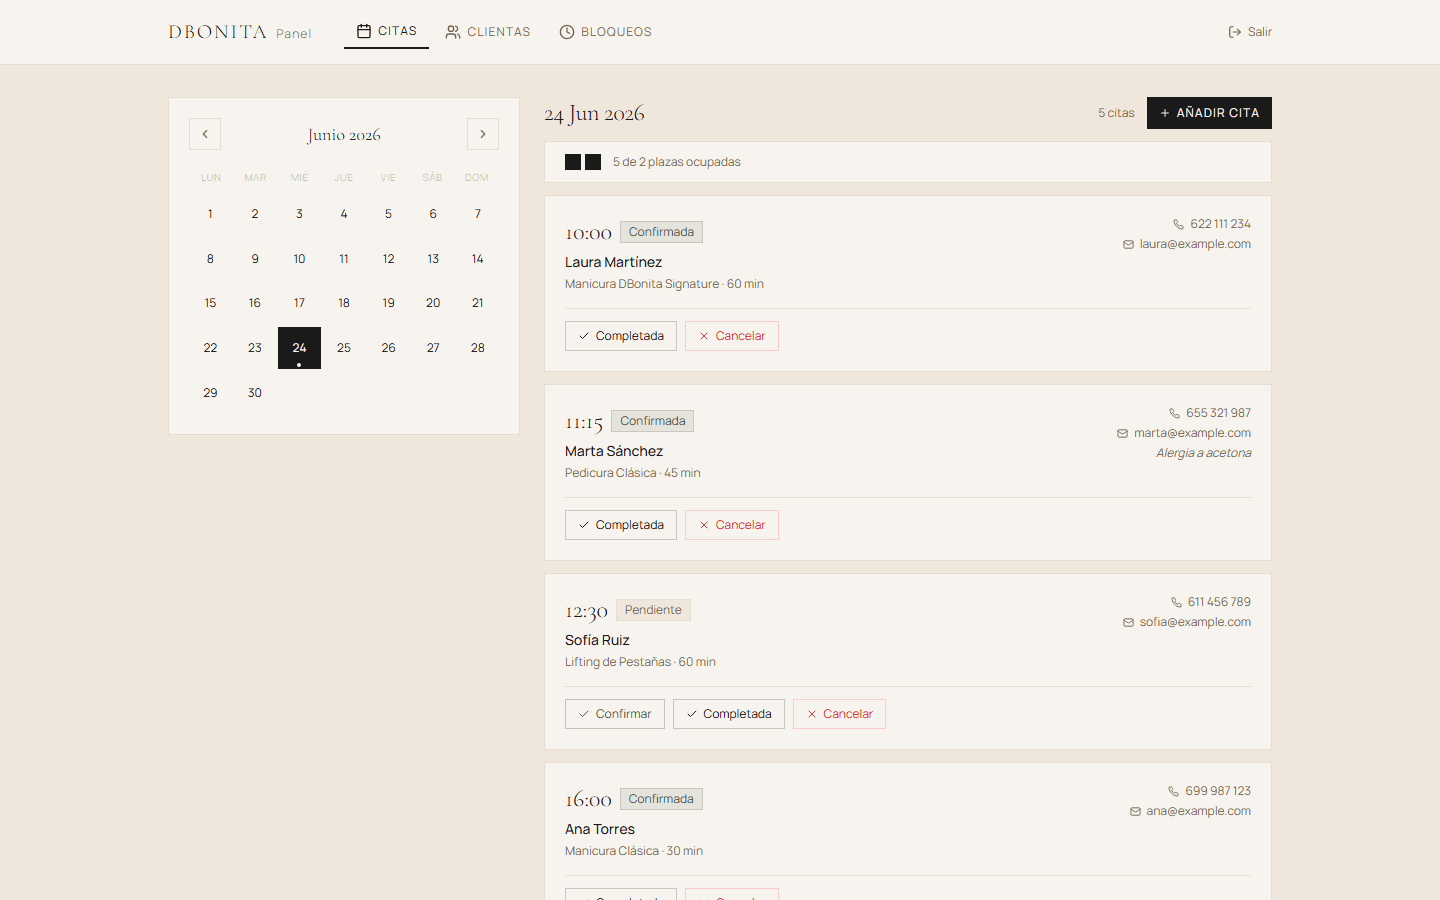Select June 24 in calendar
1440x900 pixels.
(x=299, y=348)
